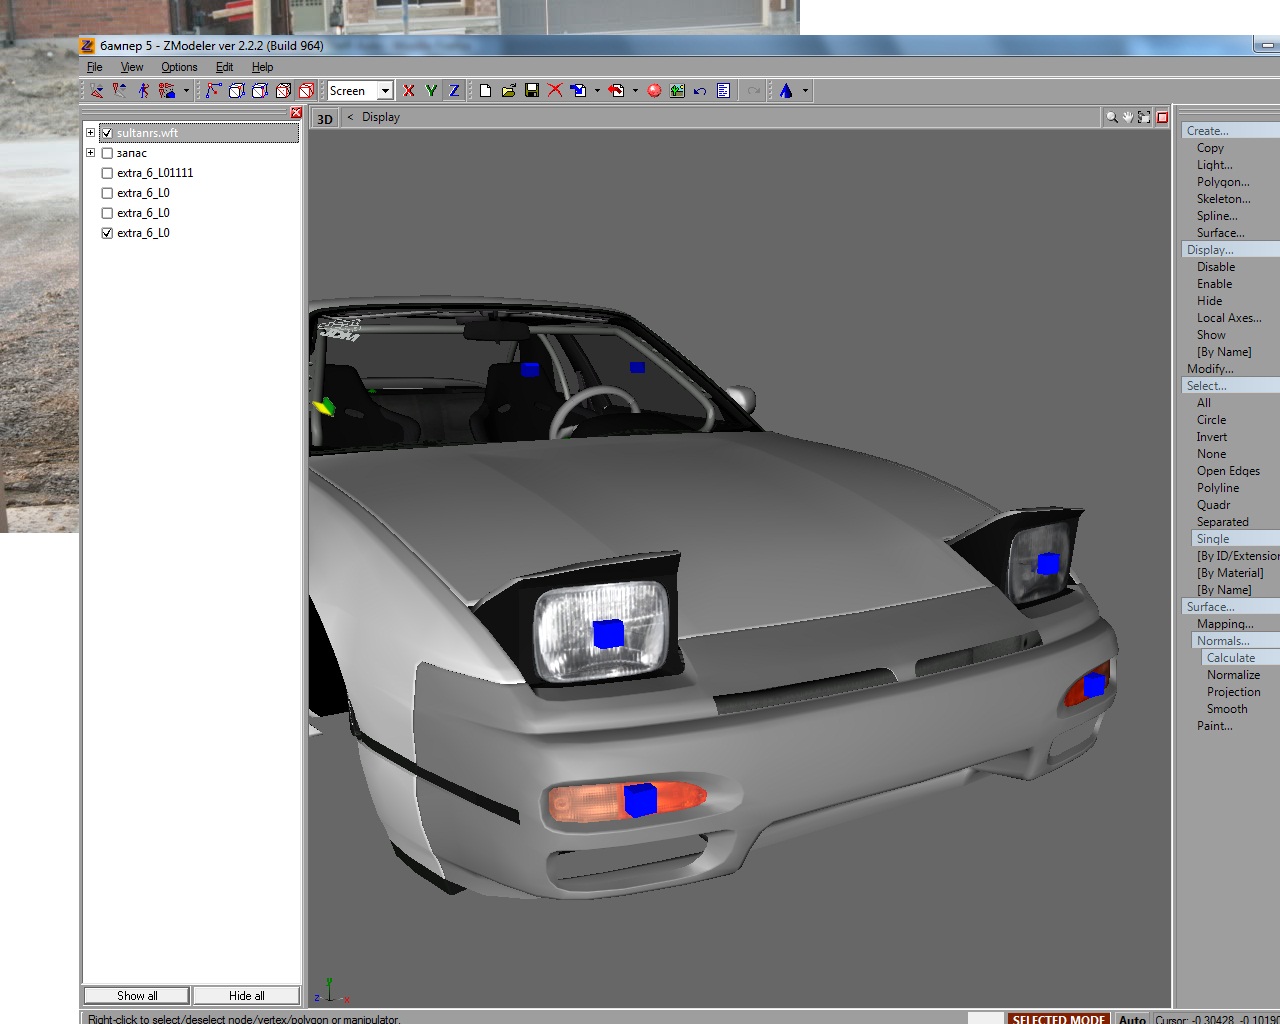Image resolution: width=1280 pixels, height=1024 pixels.
Task: Choose the Normalize command under Normals
Action: coord(1233,675)
